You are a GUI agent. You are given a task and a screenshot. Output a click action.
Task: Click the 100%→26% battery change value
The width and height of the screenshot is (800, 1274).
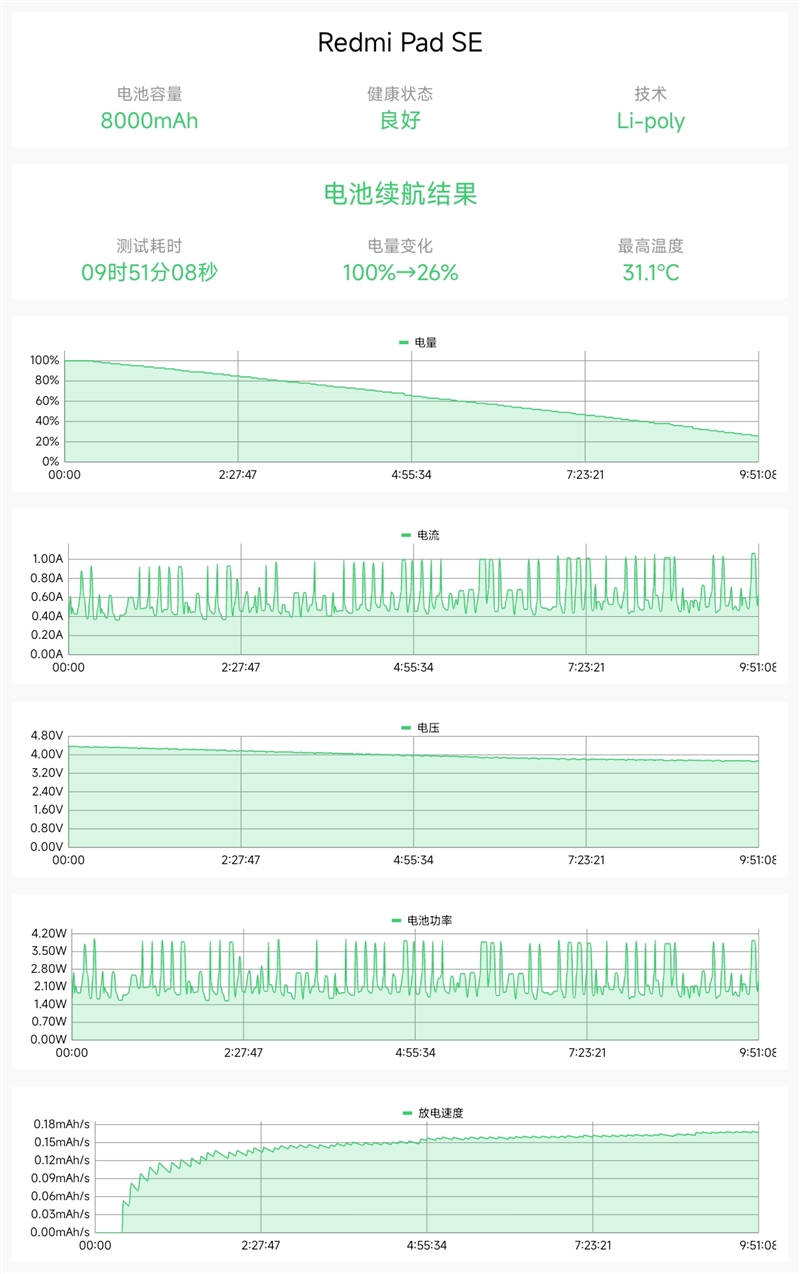pos(400,272)
